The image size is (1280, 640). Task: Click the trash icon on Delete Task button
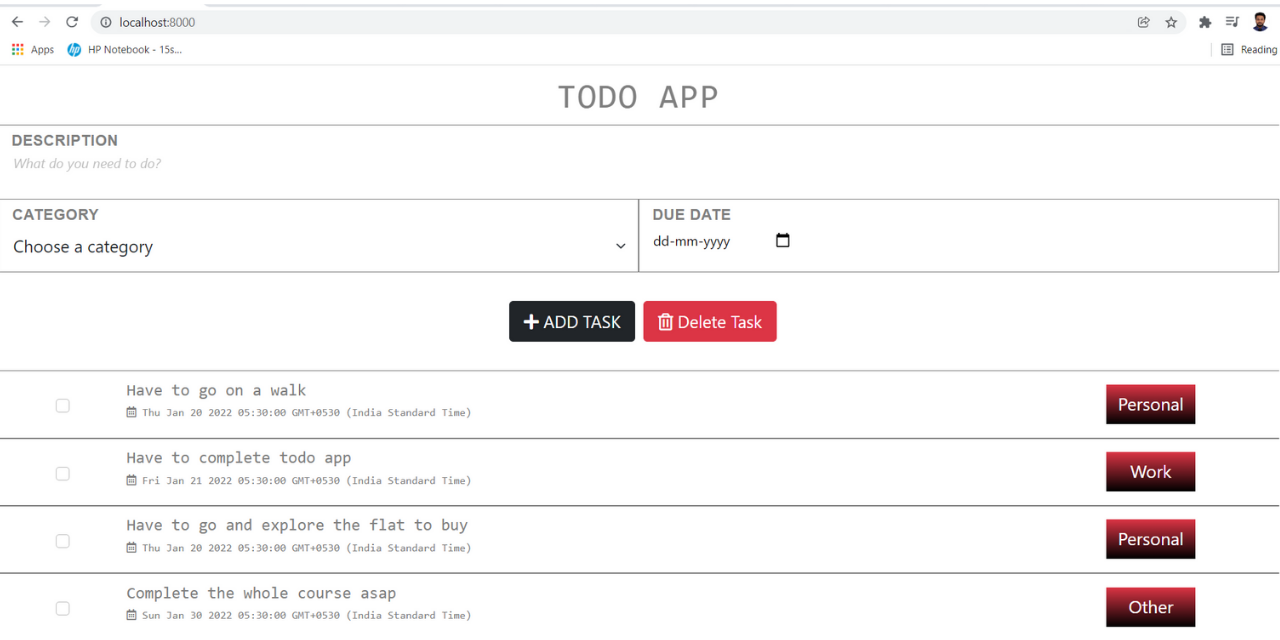pos(666,321)
